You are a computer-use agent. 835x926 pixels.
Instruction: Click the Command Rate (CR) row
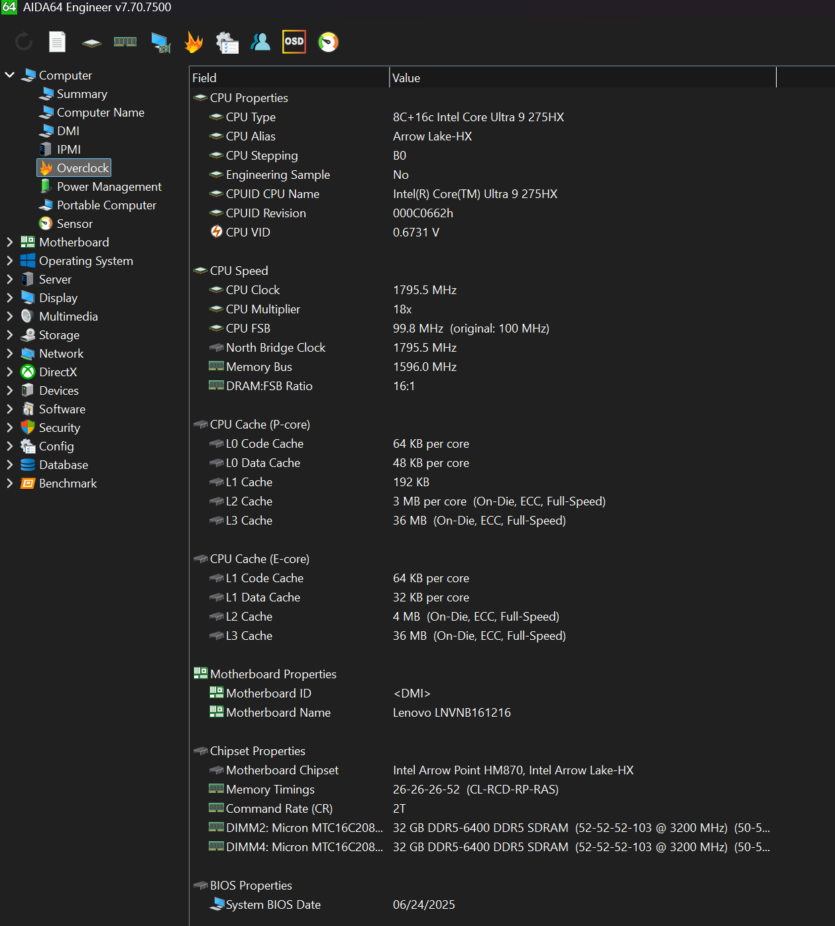(x=483, y=808)
